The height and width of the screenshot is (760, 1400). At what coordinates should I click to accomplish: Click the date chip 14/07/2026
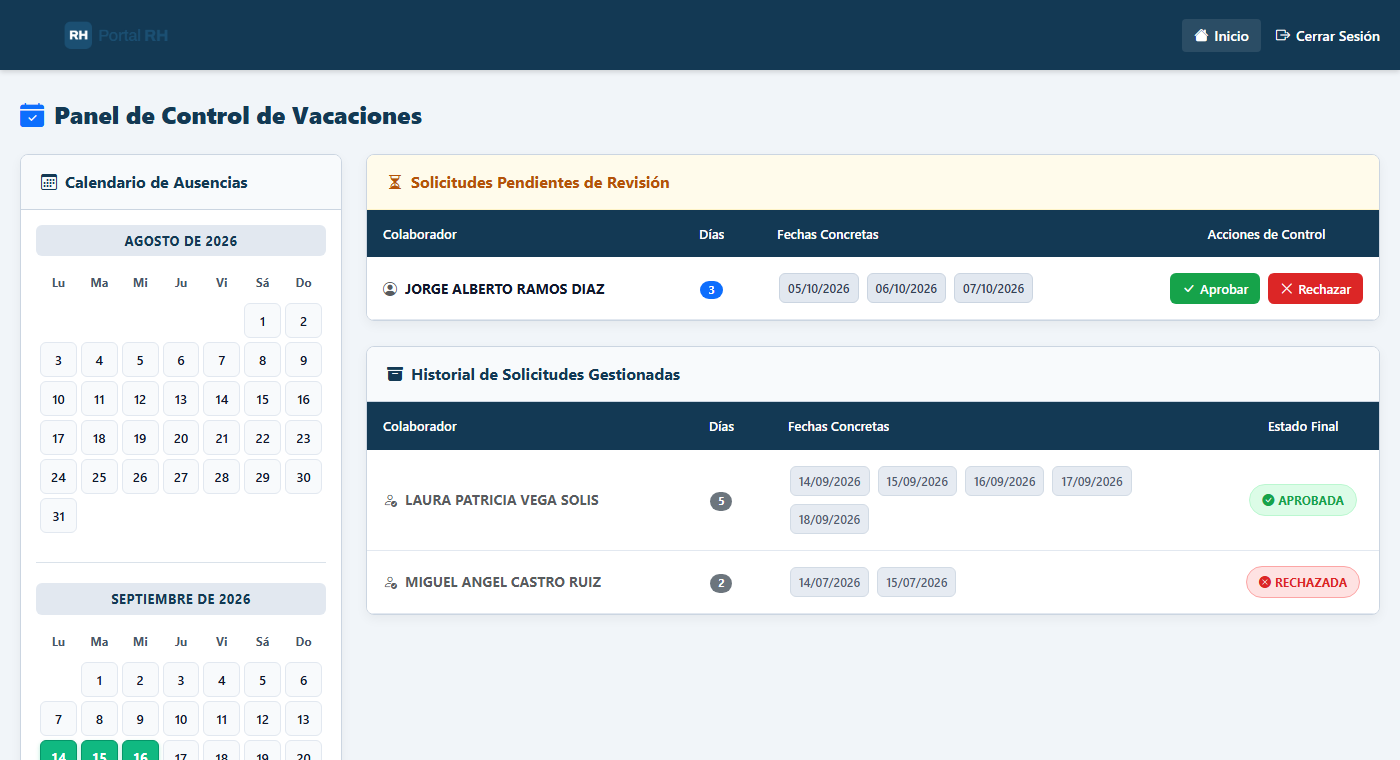click(829, 582)
